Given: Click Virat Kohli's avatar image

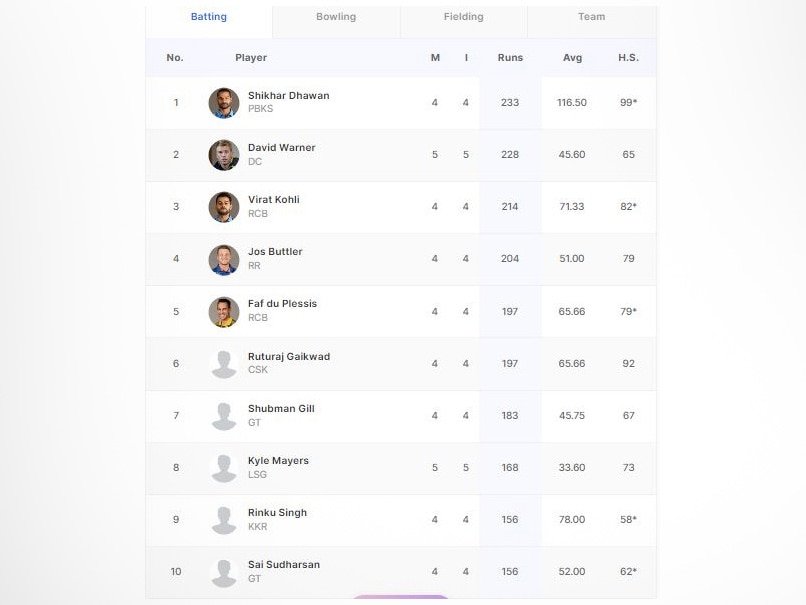Looking at the screenshot, I should coord(224,207).
